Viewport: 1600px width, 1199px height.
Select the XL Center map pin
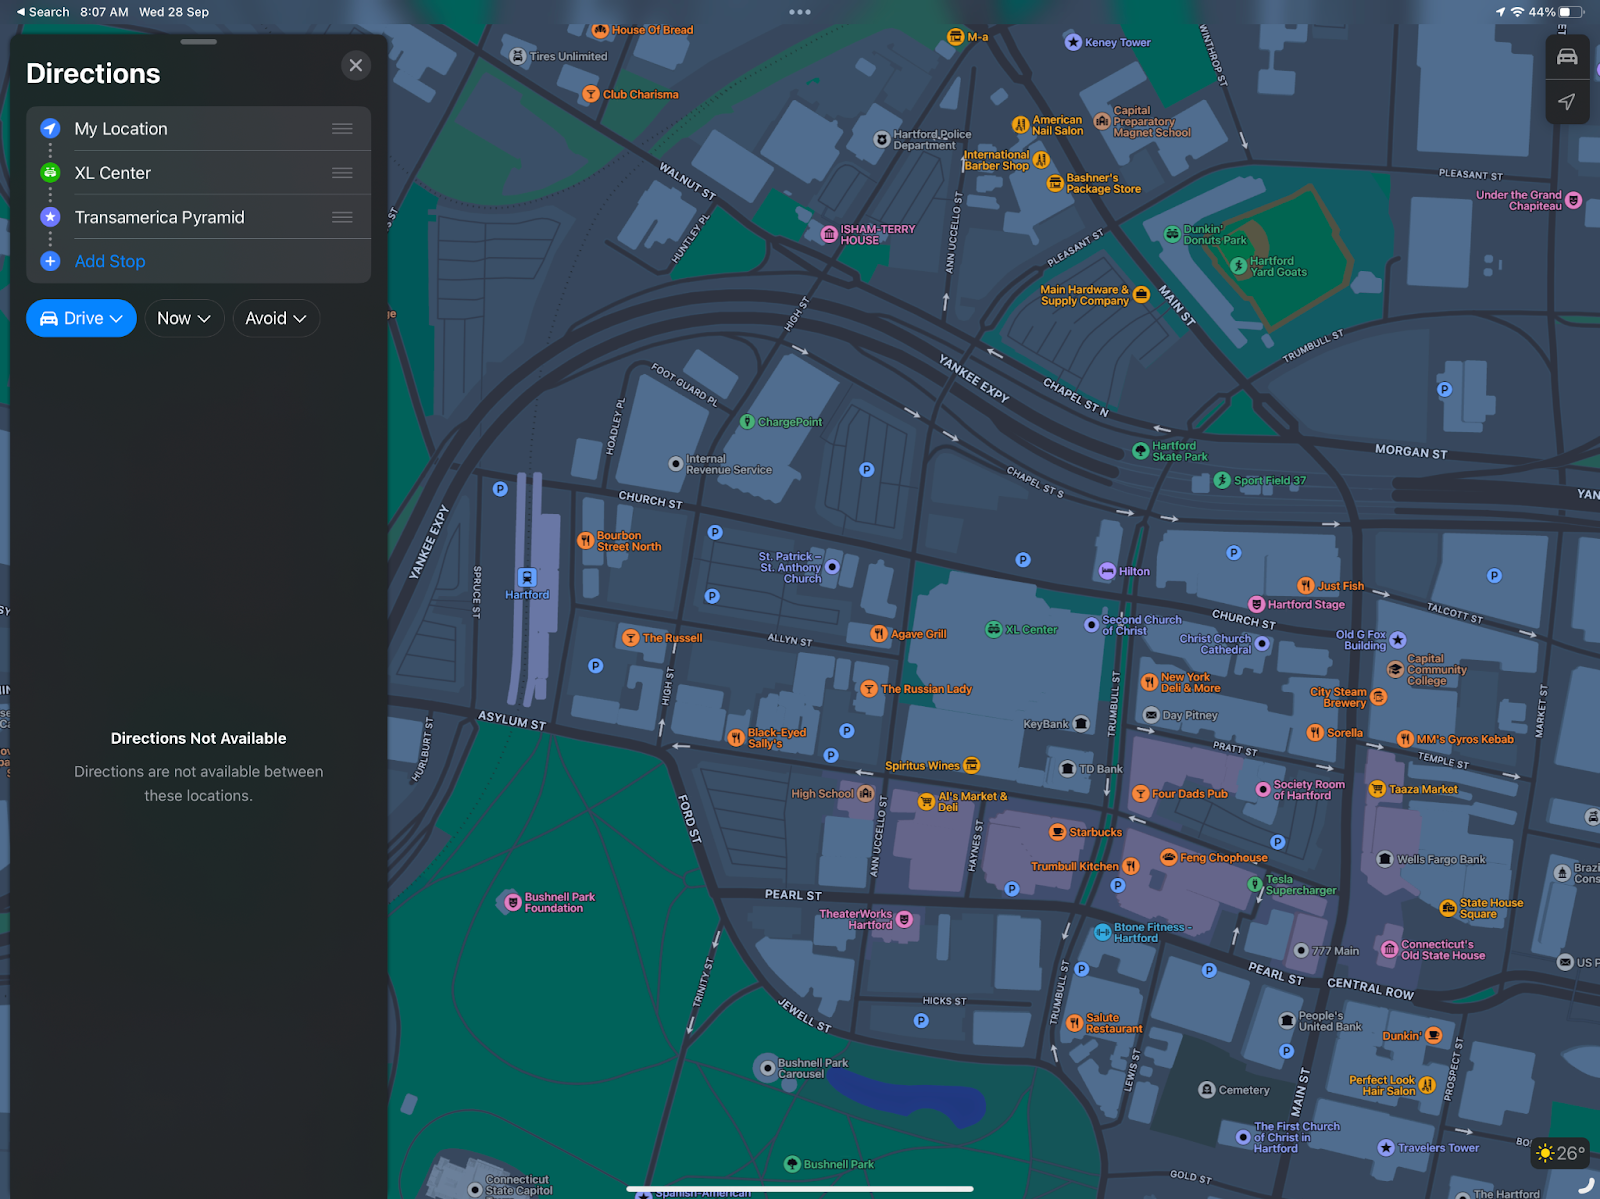(x=994, y=629)
